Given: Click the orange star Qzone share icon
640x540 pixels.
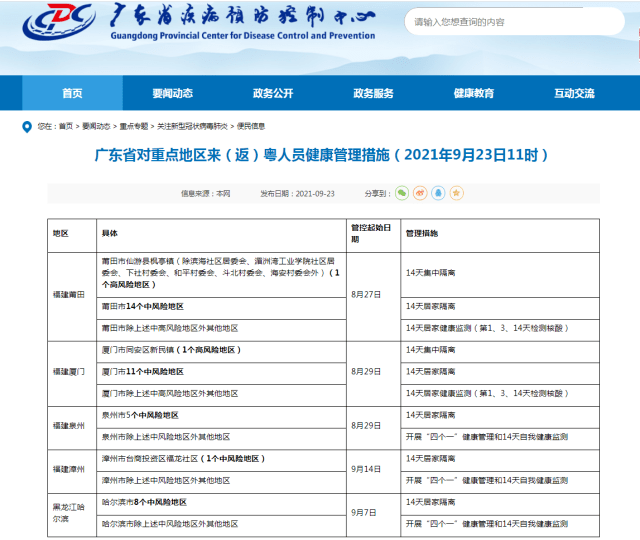Looking at the screenshot, I should 456,193.
